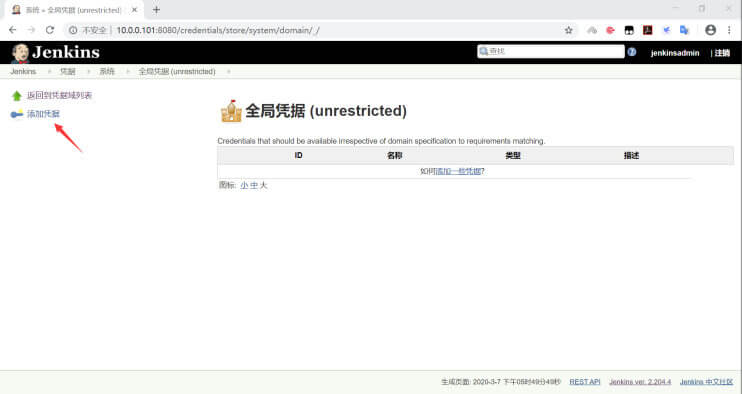Click the green up-arrow return icon

pos(17,96)
